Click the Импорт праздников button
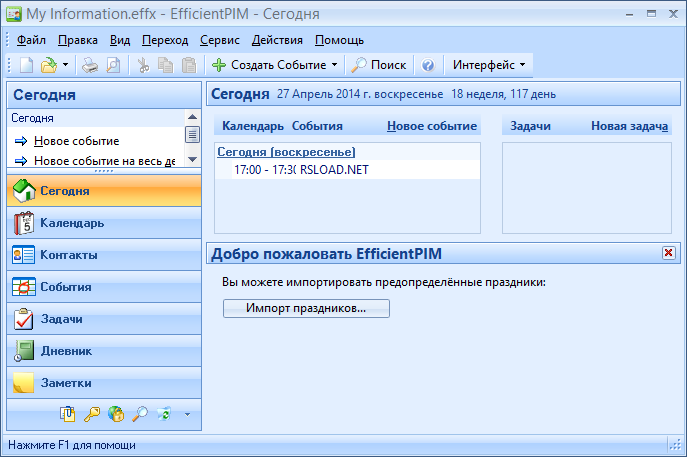Image resolution: width=687 pixels, height=457 pixels. tap(306, 308)
